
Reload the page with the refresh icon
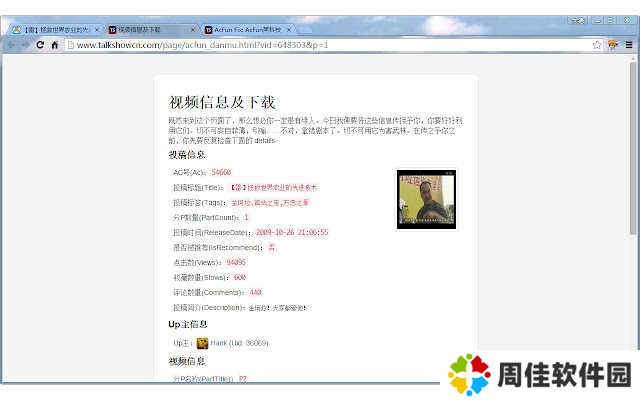coord(41,45)
